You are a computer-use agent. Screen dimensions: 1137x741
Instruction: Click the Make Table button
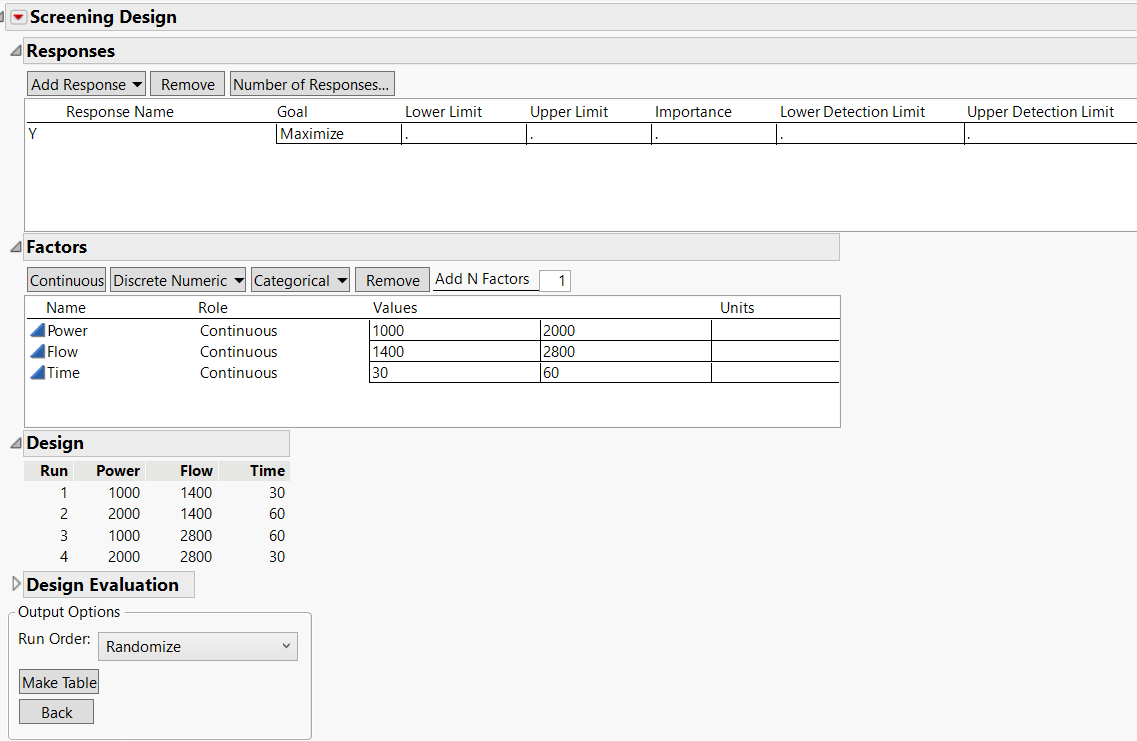(58, 681)
